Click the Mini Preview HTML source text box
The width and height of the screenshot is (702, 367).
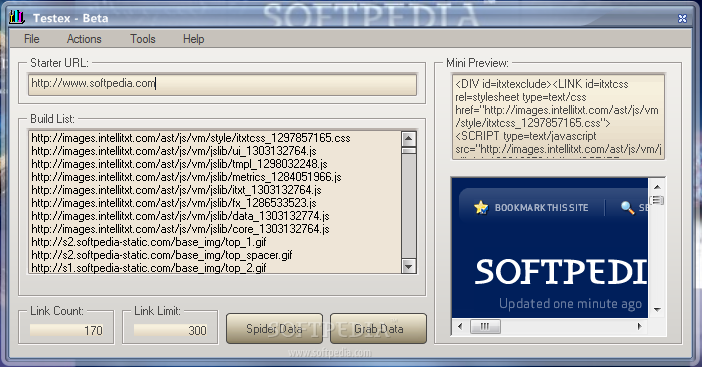558,117
